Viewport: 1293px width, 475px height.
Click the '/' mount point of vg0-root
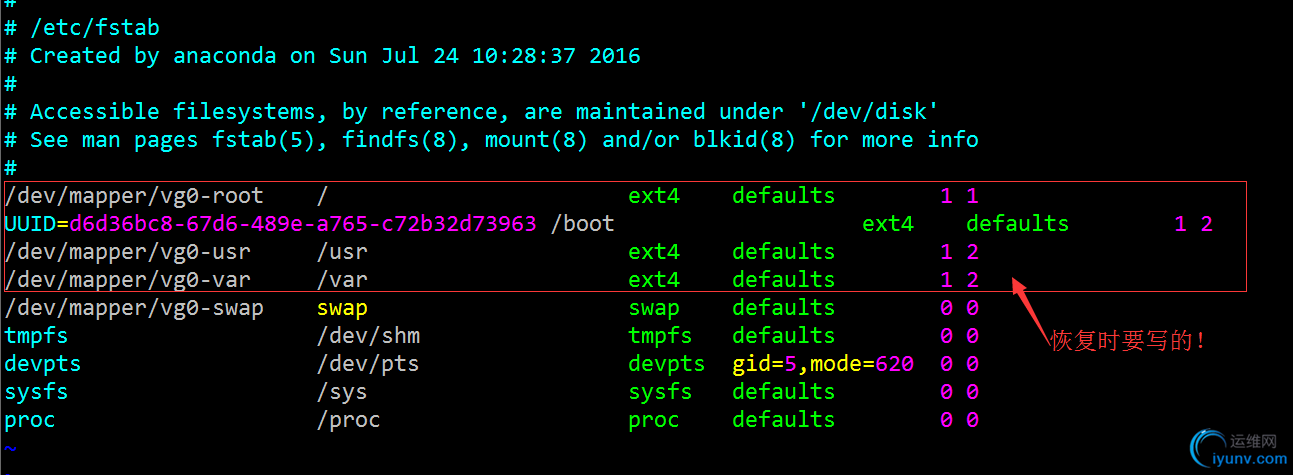click(323, 196)
